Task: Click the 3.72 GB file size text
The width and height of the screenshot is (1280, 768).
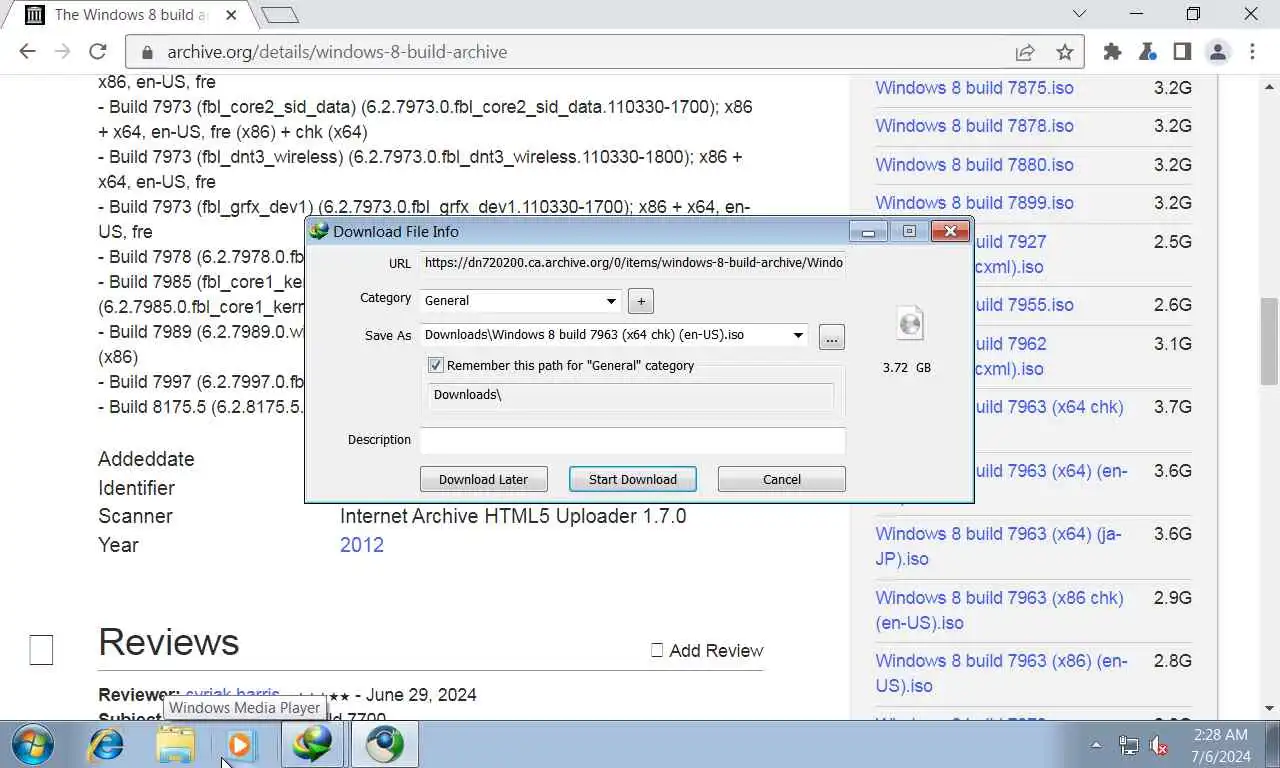Action: [907, 368]
